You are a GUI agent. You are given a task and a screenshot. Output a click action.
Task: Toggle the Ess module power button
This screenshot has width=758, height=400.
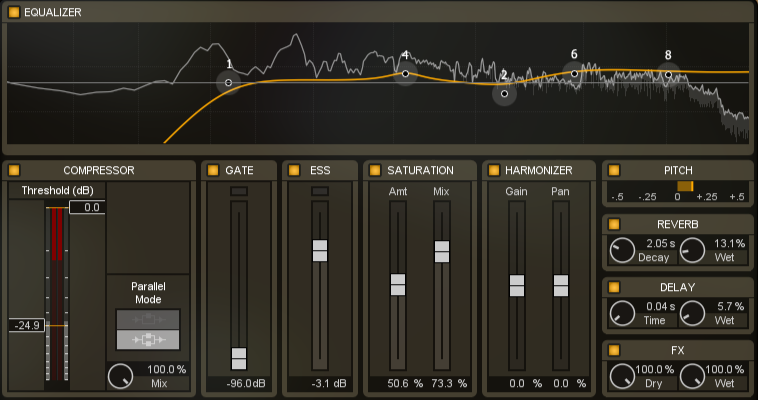(294, 170)
